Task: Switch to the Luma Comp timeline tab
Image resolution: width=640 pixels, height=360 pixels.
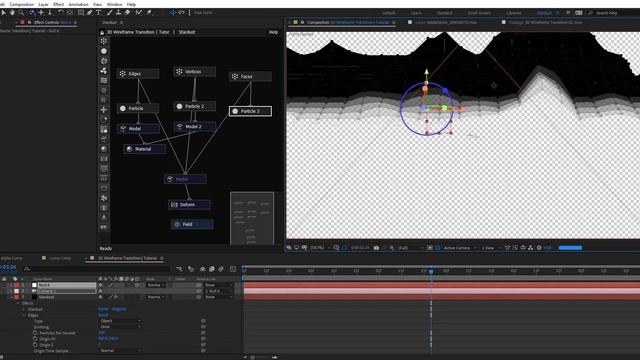Action: (60, 258)
